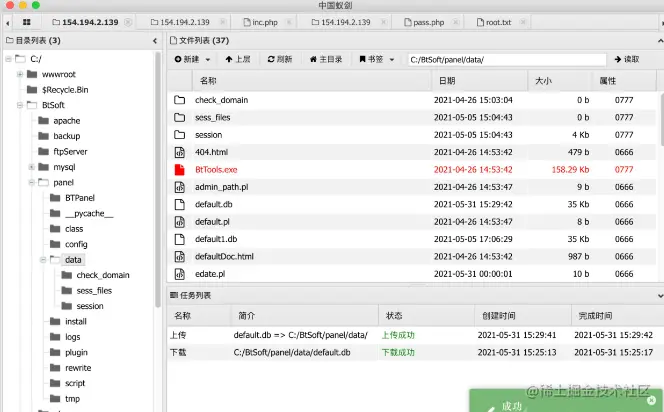Click the session folder icon in file list
Screen dimensions: 664x412
[x=180, y=135]
